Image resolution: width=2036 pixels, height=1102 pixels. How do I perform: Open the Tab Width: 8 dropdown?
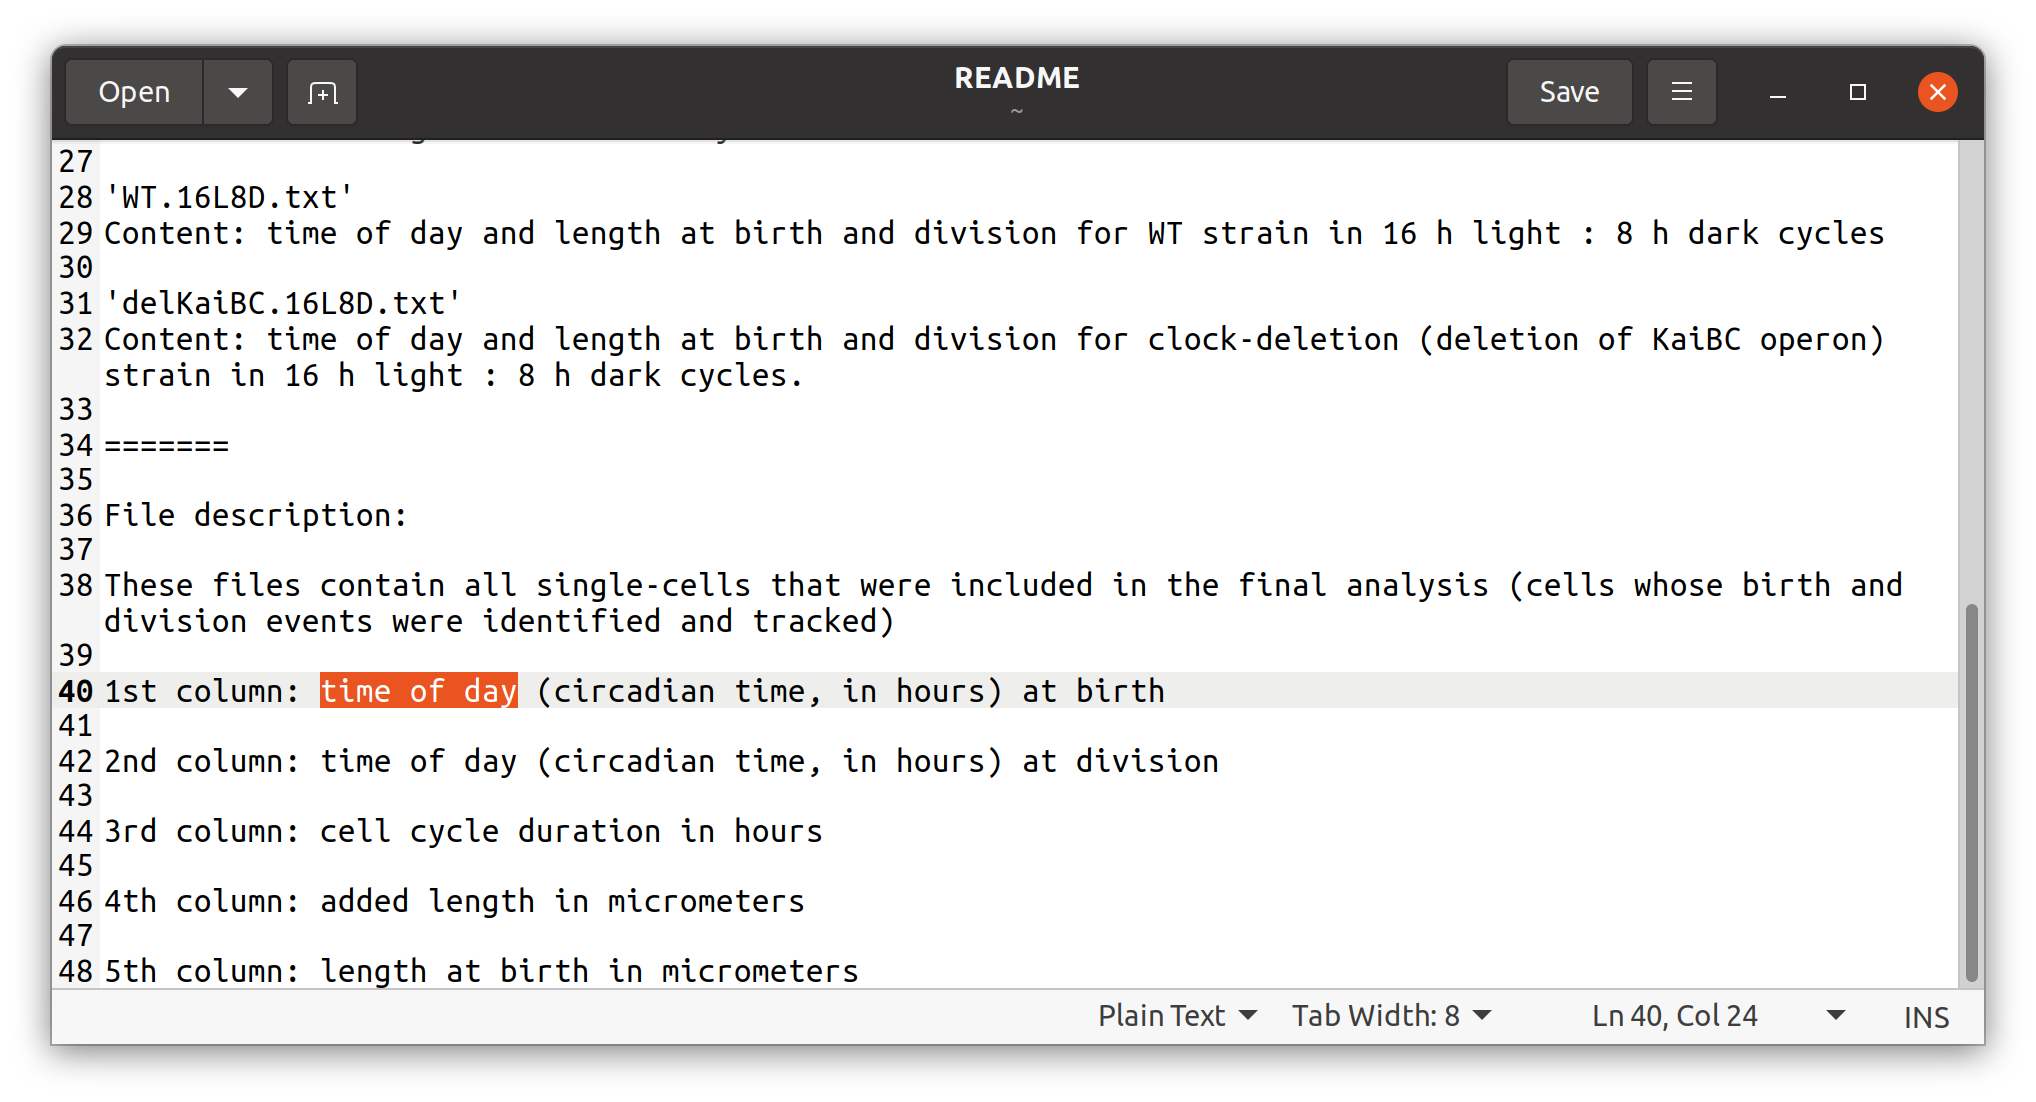coord(1390,1016)
